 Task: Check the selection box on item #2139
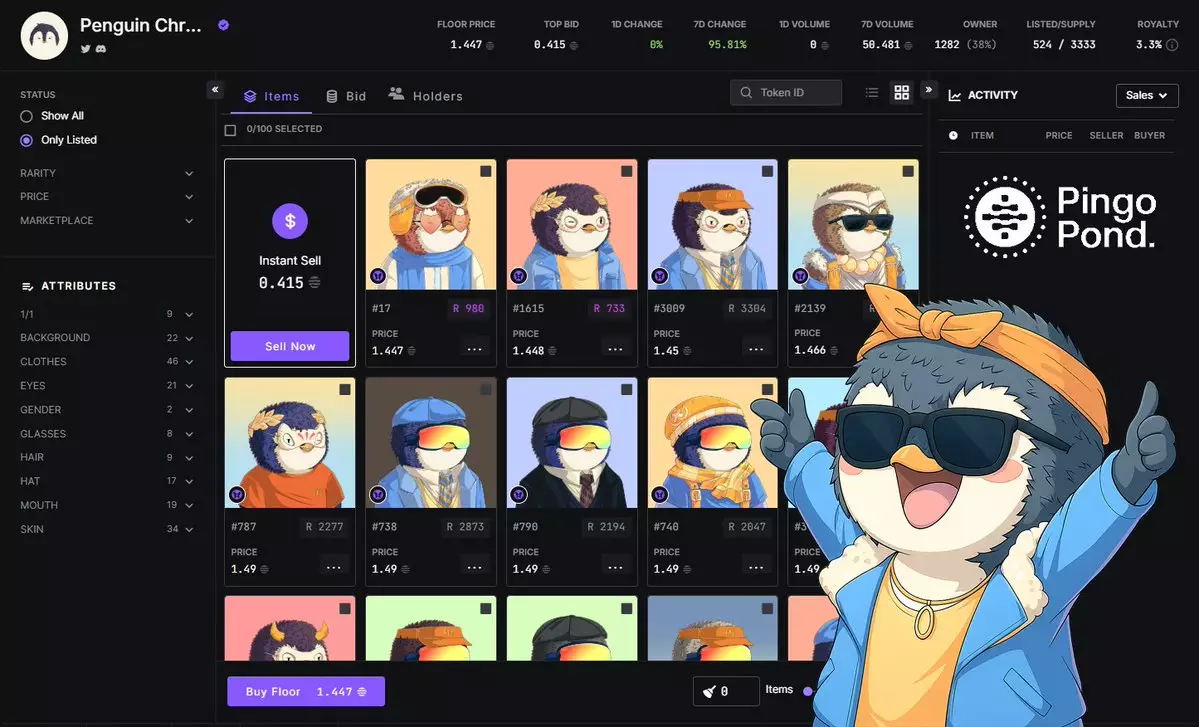908,171
